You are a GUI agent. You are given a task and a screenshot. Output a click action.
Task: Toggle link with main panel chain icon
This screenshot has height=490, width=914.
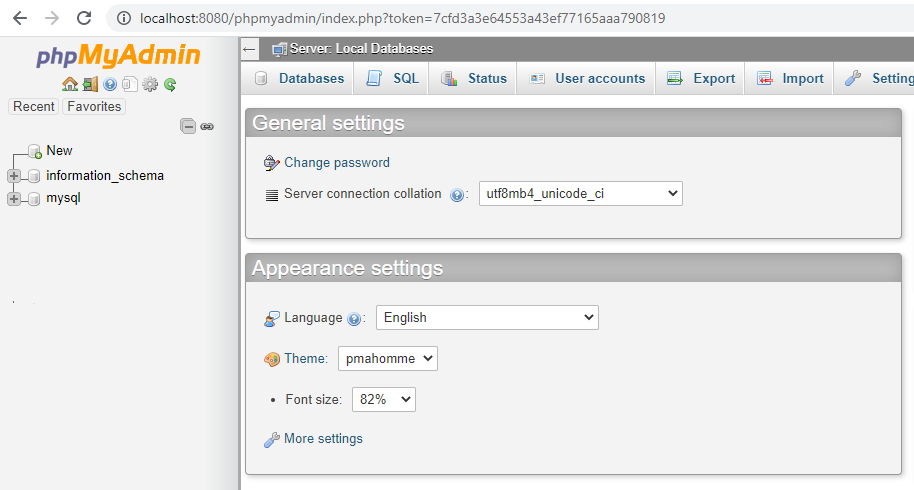tap(207, 126)
